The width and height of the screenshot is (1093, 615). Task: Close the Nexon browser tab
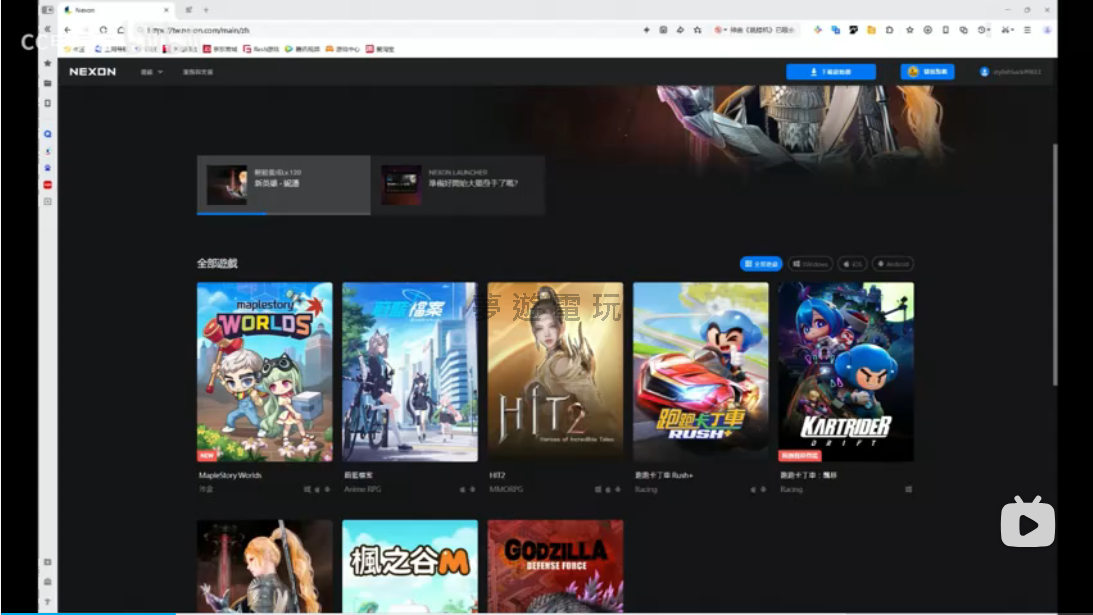[x=166, y=10]
